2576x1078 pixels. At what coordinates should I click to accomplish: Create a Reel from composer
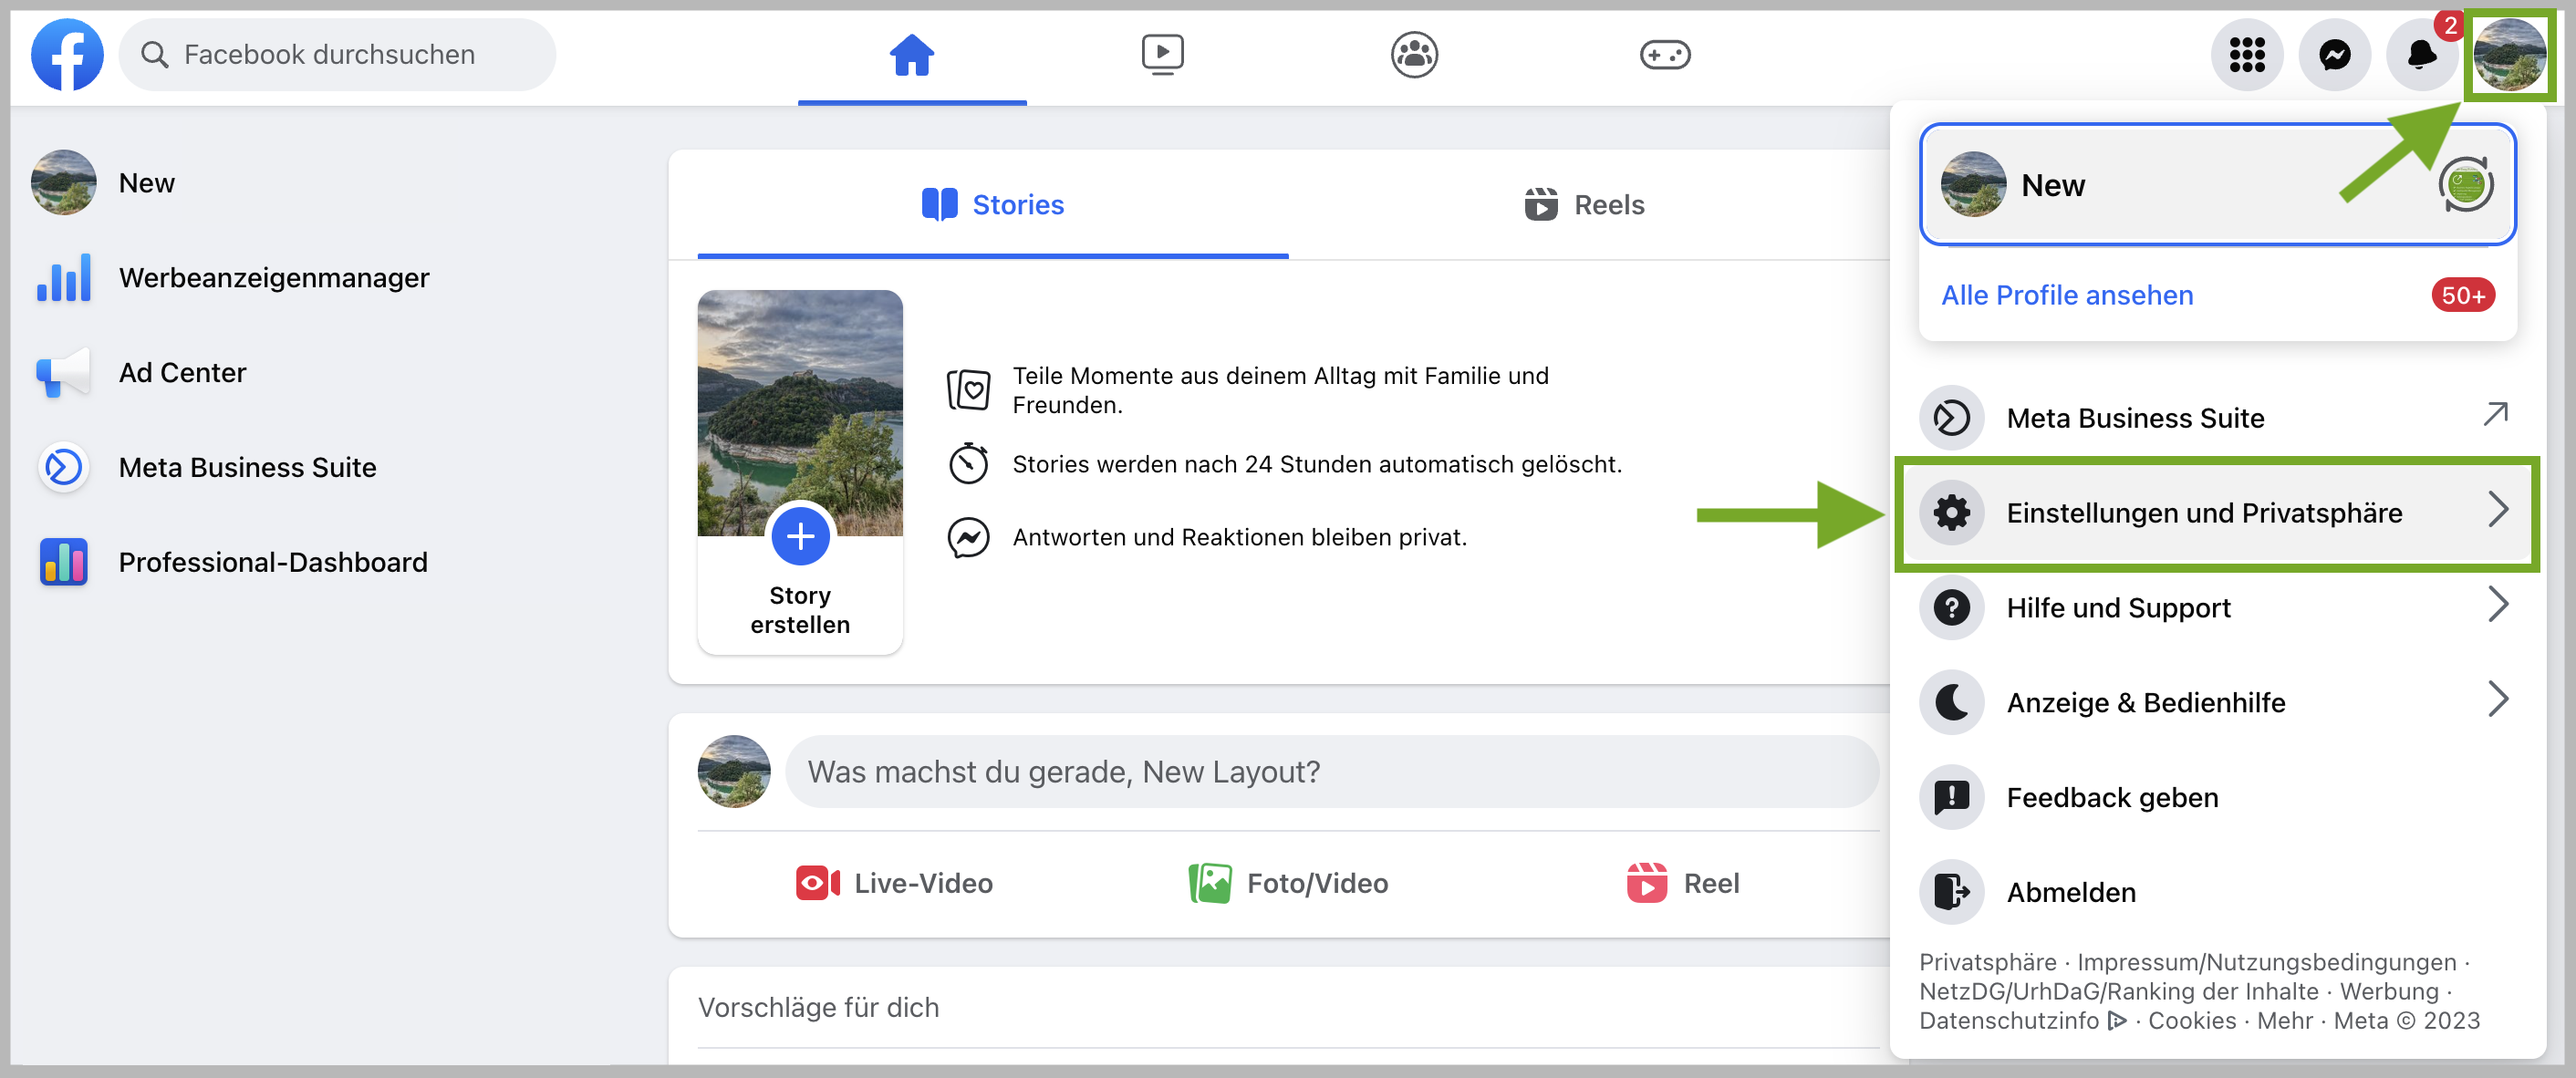(x=1683, y=883)
